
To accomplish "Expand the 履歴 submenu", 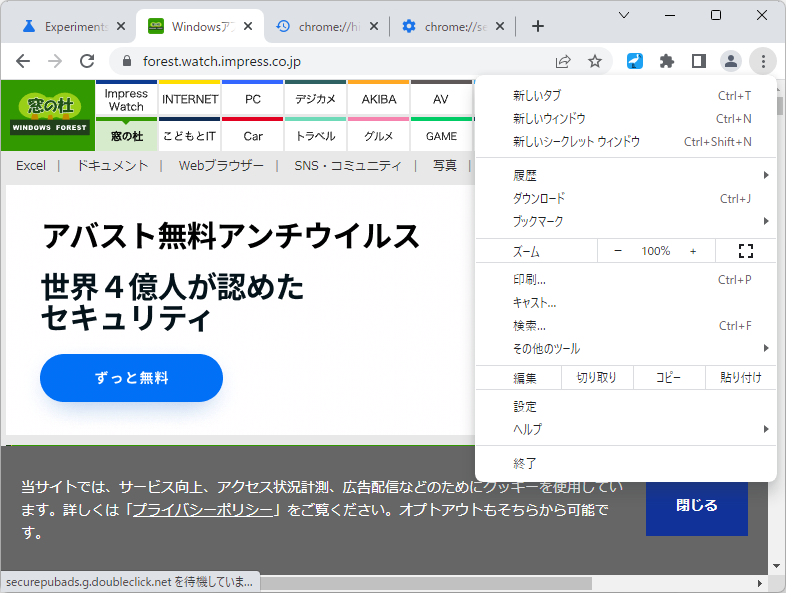I will [x=626, y=175].
